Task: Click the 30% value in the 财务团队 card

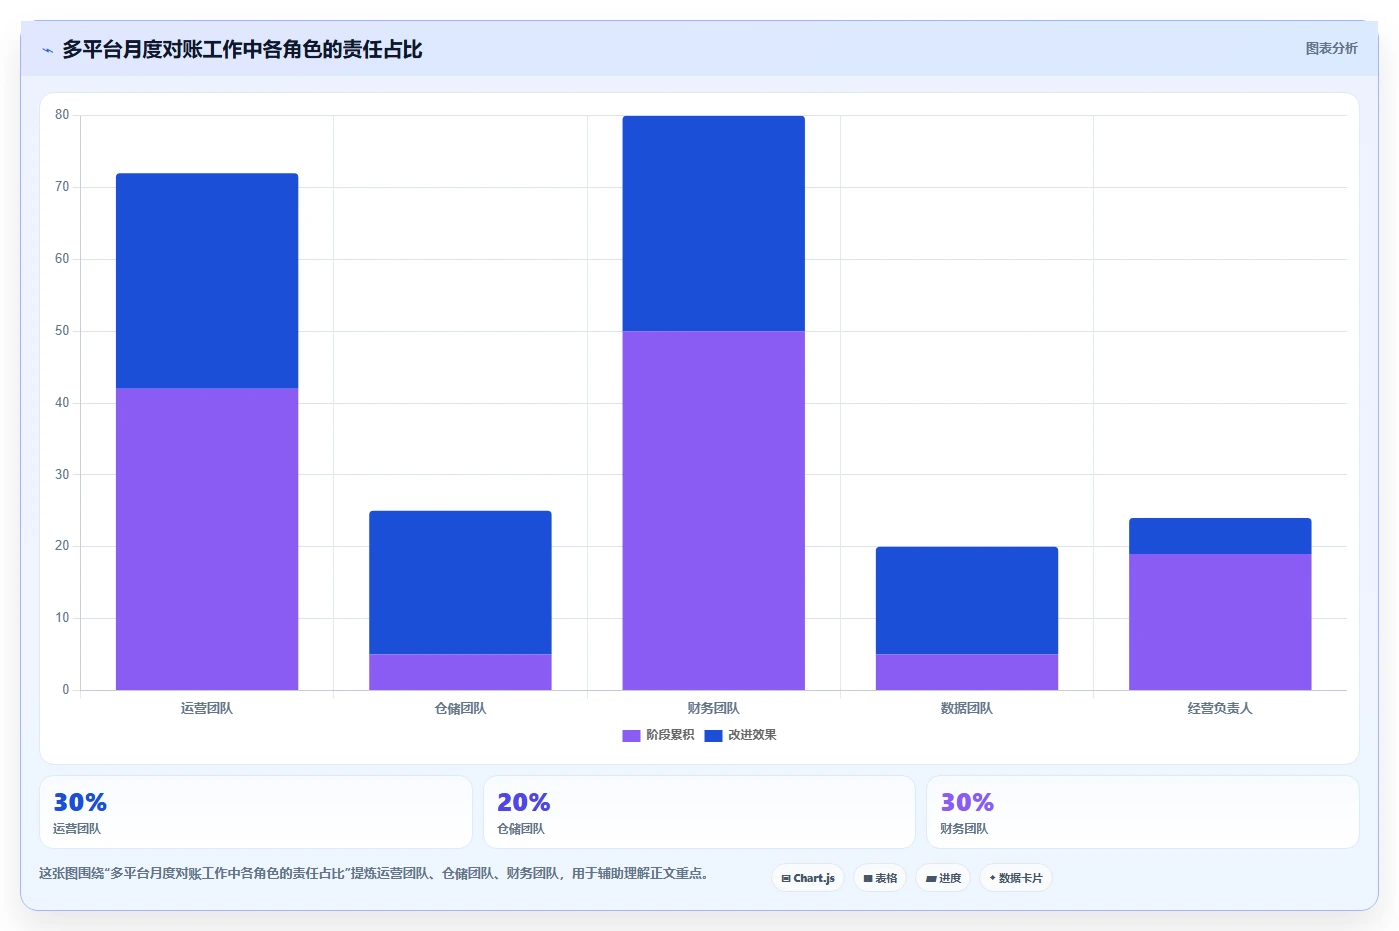Action: (967, 802)
